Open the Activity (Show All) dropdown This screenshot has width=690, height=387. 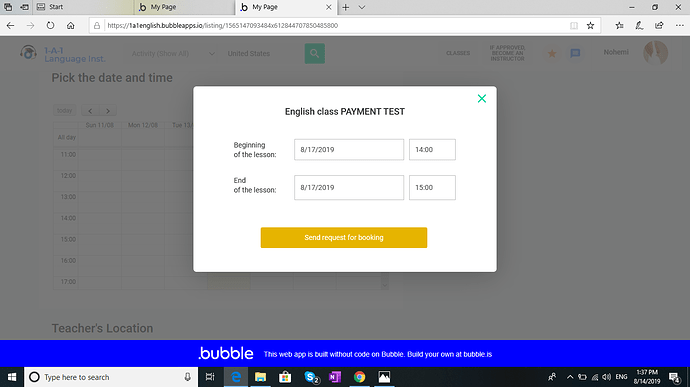pos(173,54)
